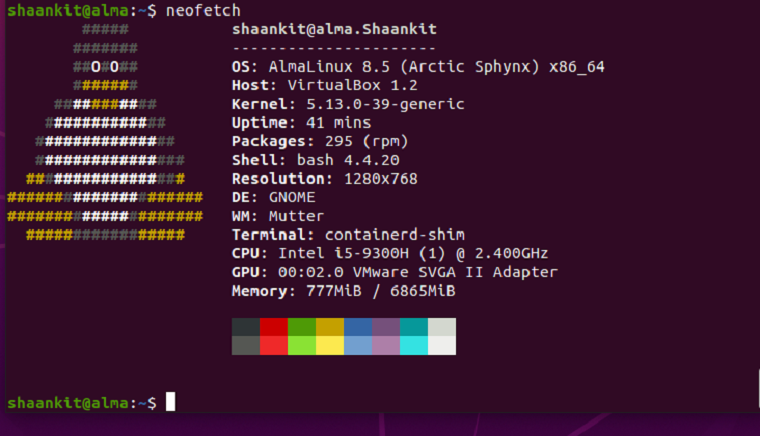Click the light purple palette block

pos(385,345)
